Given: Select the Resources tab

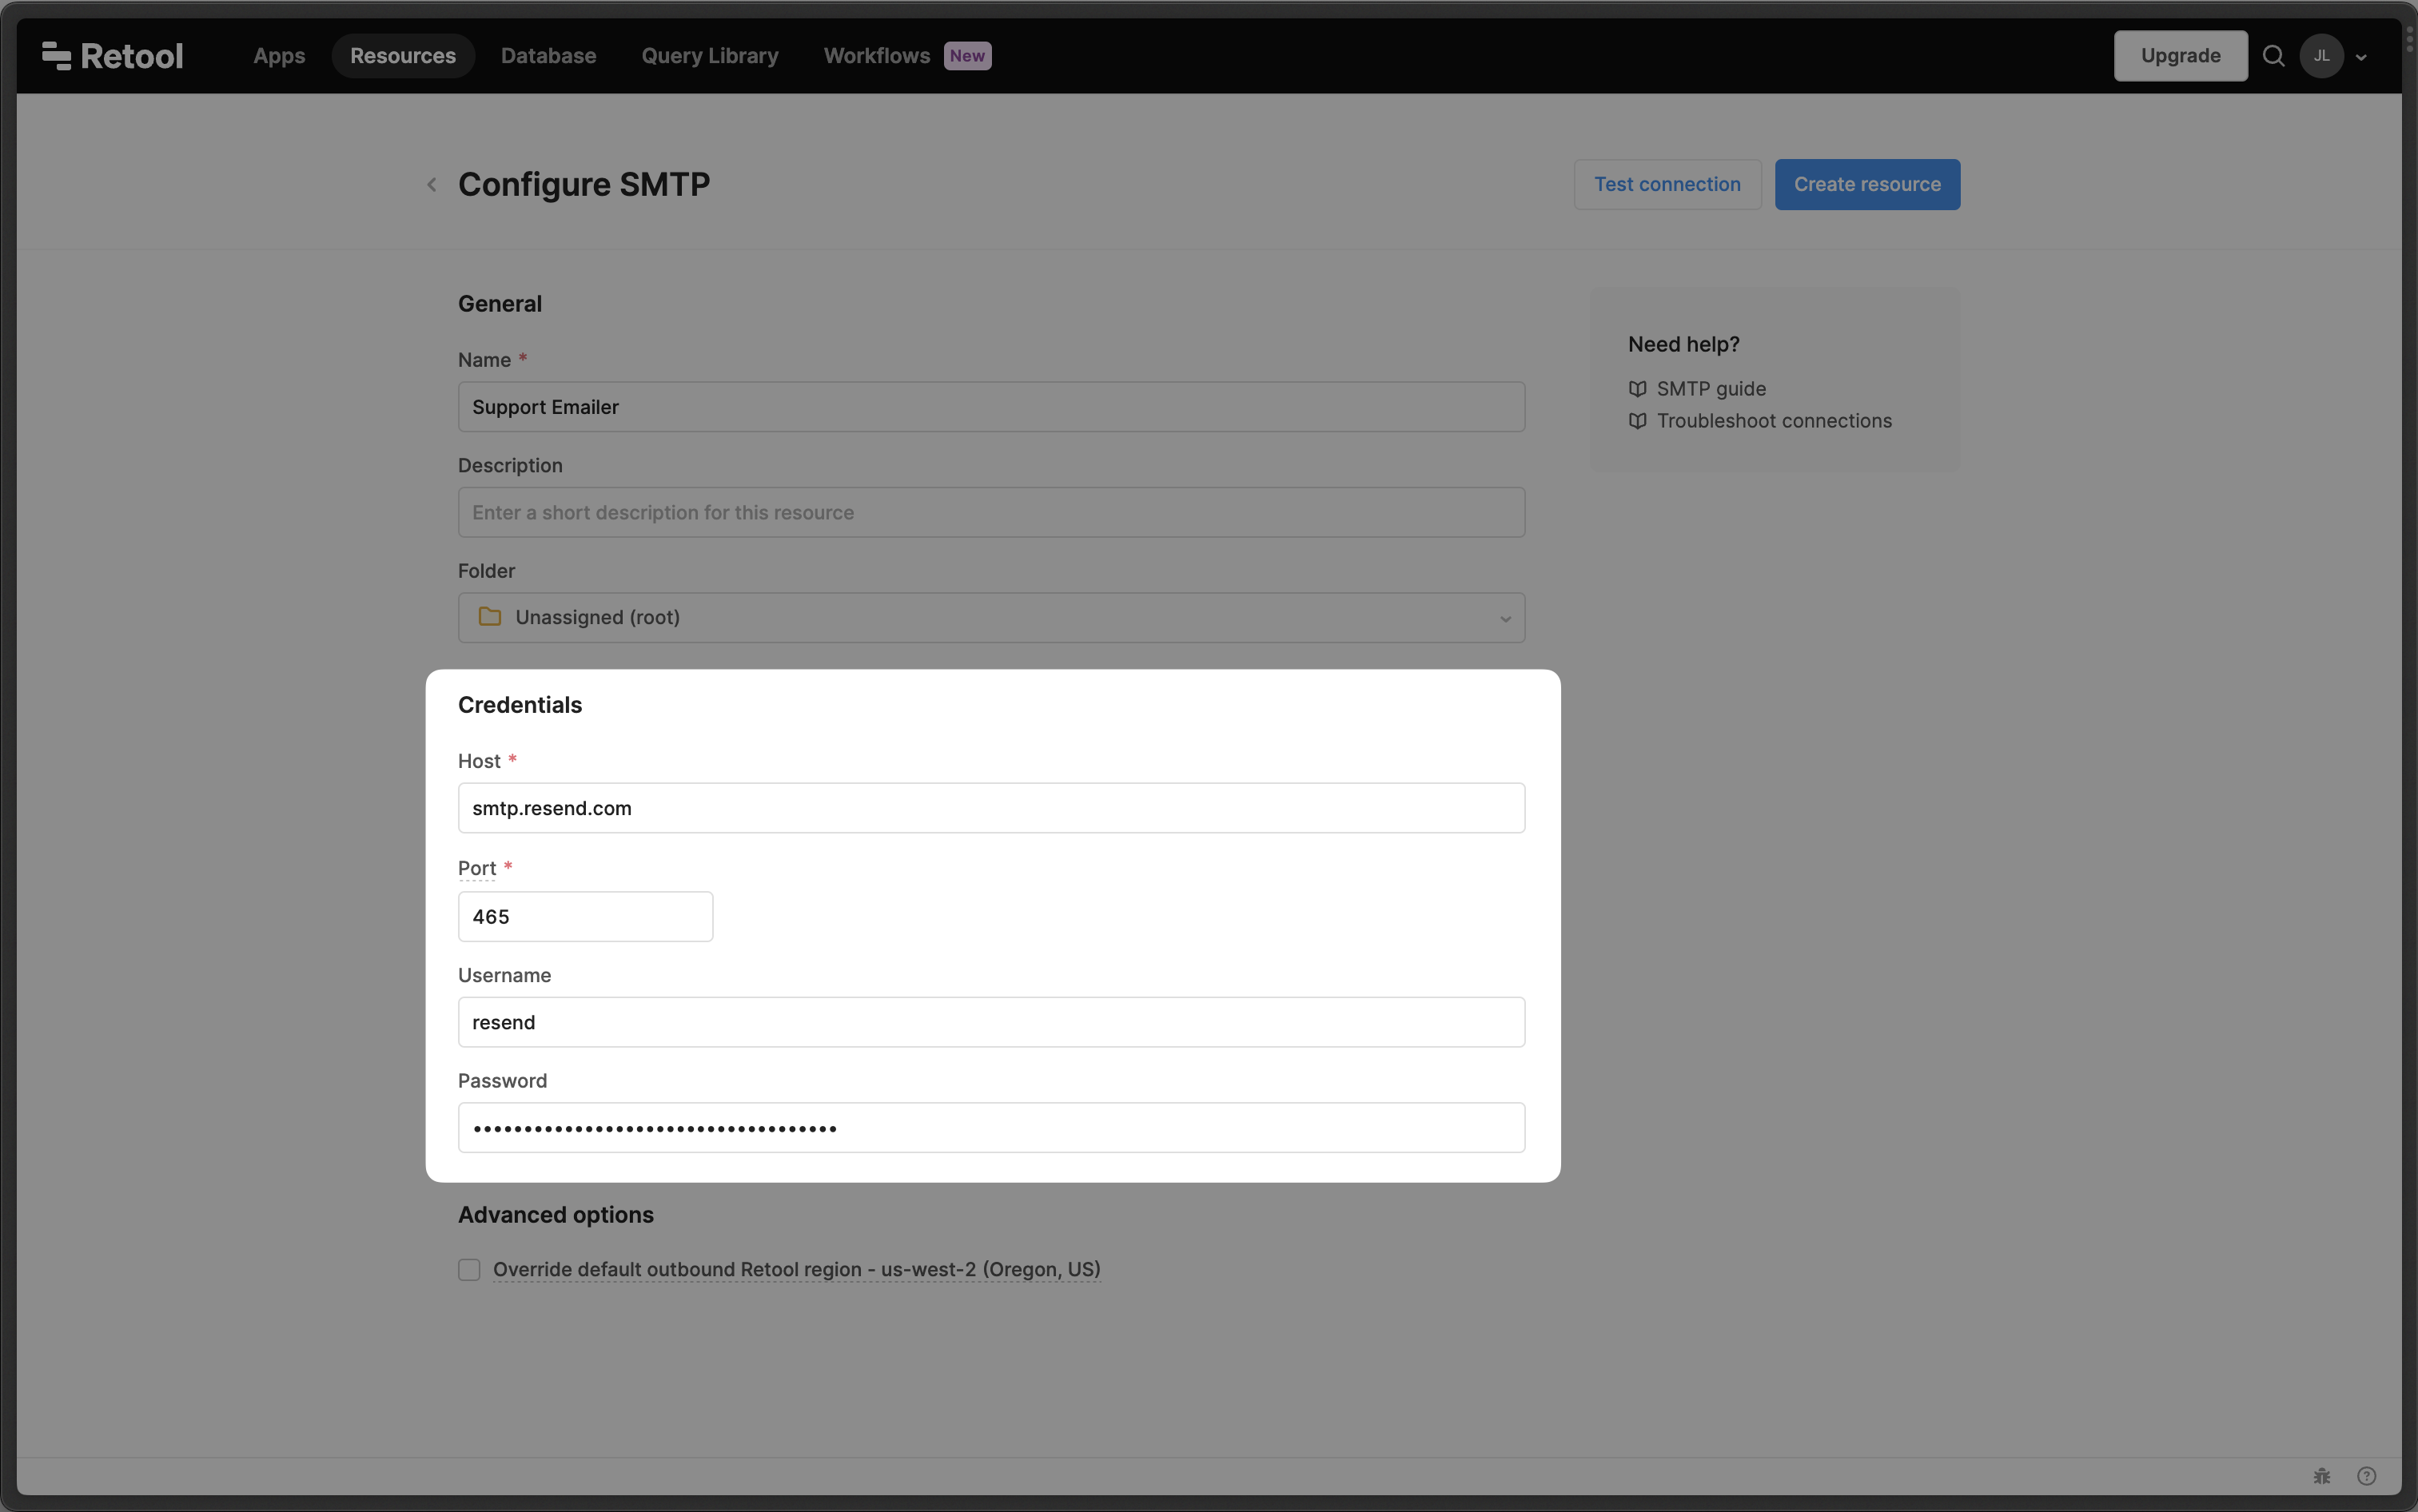Looking at the screenshot, I should 403,56.
